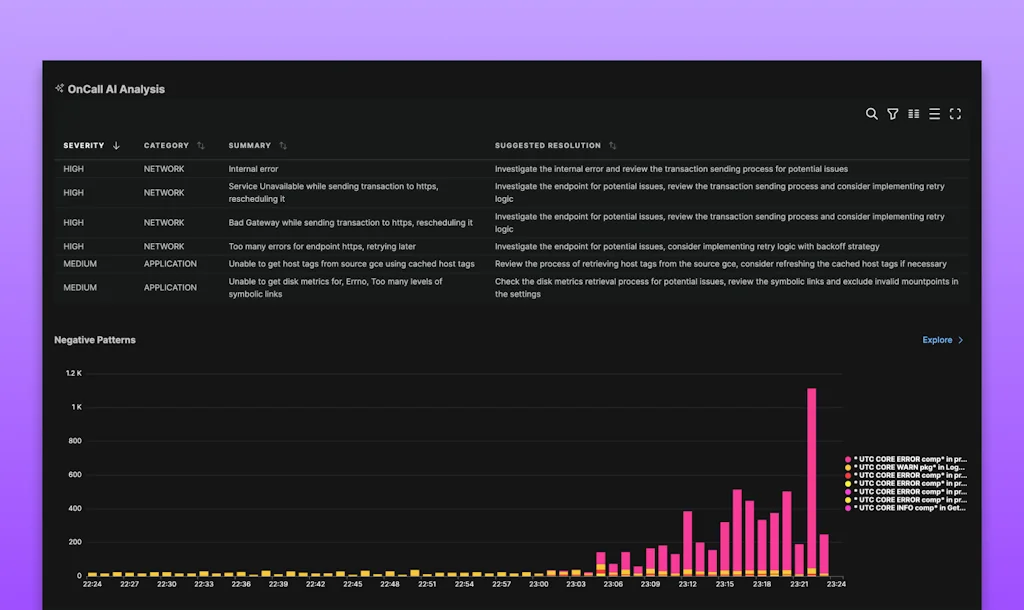This screenshot has width=1024, height=610.
Task: Expand the panel to fullscreen
Action: click(955, 114)
